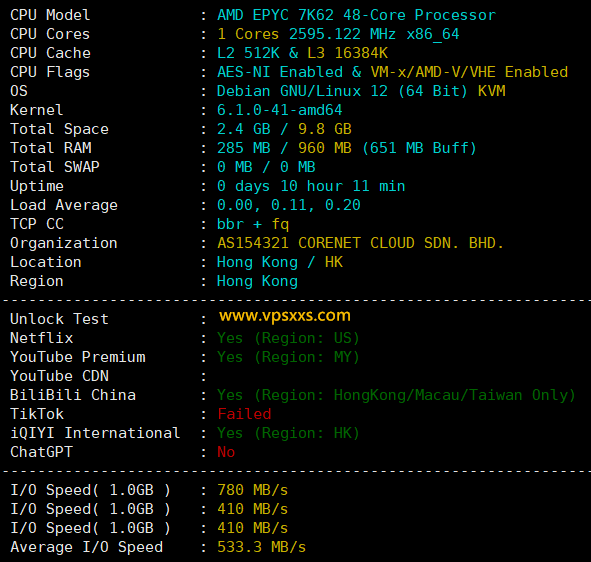The height and width of the screenshot is (562, 591).
Task: Click the Hong Kong / HK location text
Action: click(280, 262)
